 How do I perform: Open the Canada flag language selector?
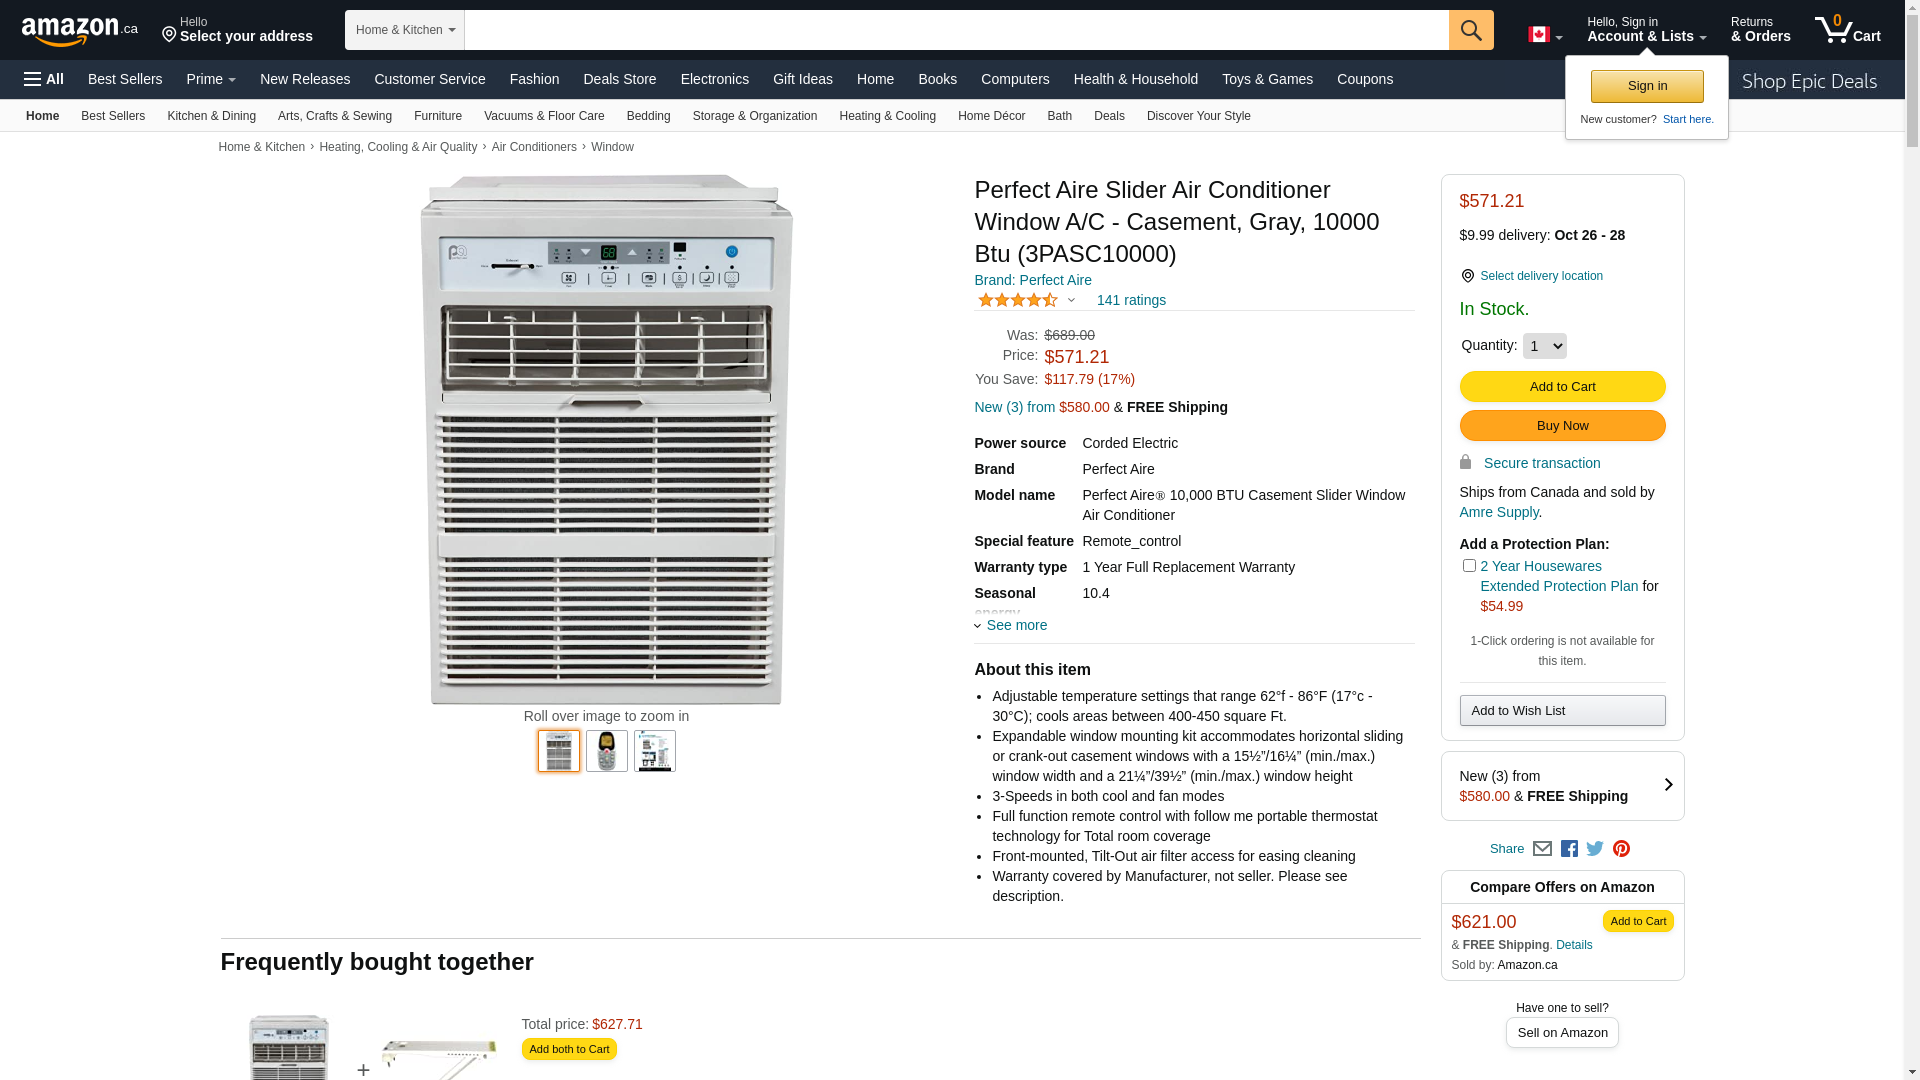click(x=1544, y=35)
